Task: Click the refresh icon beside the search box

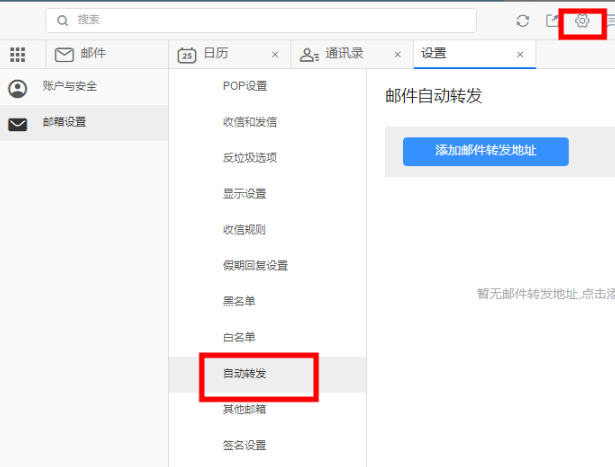Action: 522,21
